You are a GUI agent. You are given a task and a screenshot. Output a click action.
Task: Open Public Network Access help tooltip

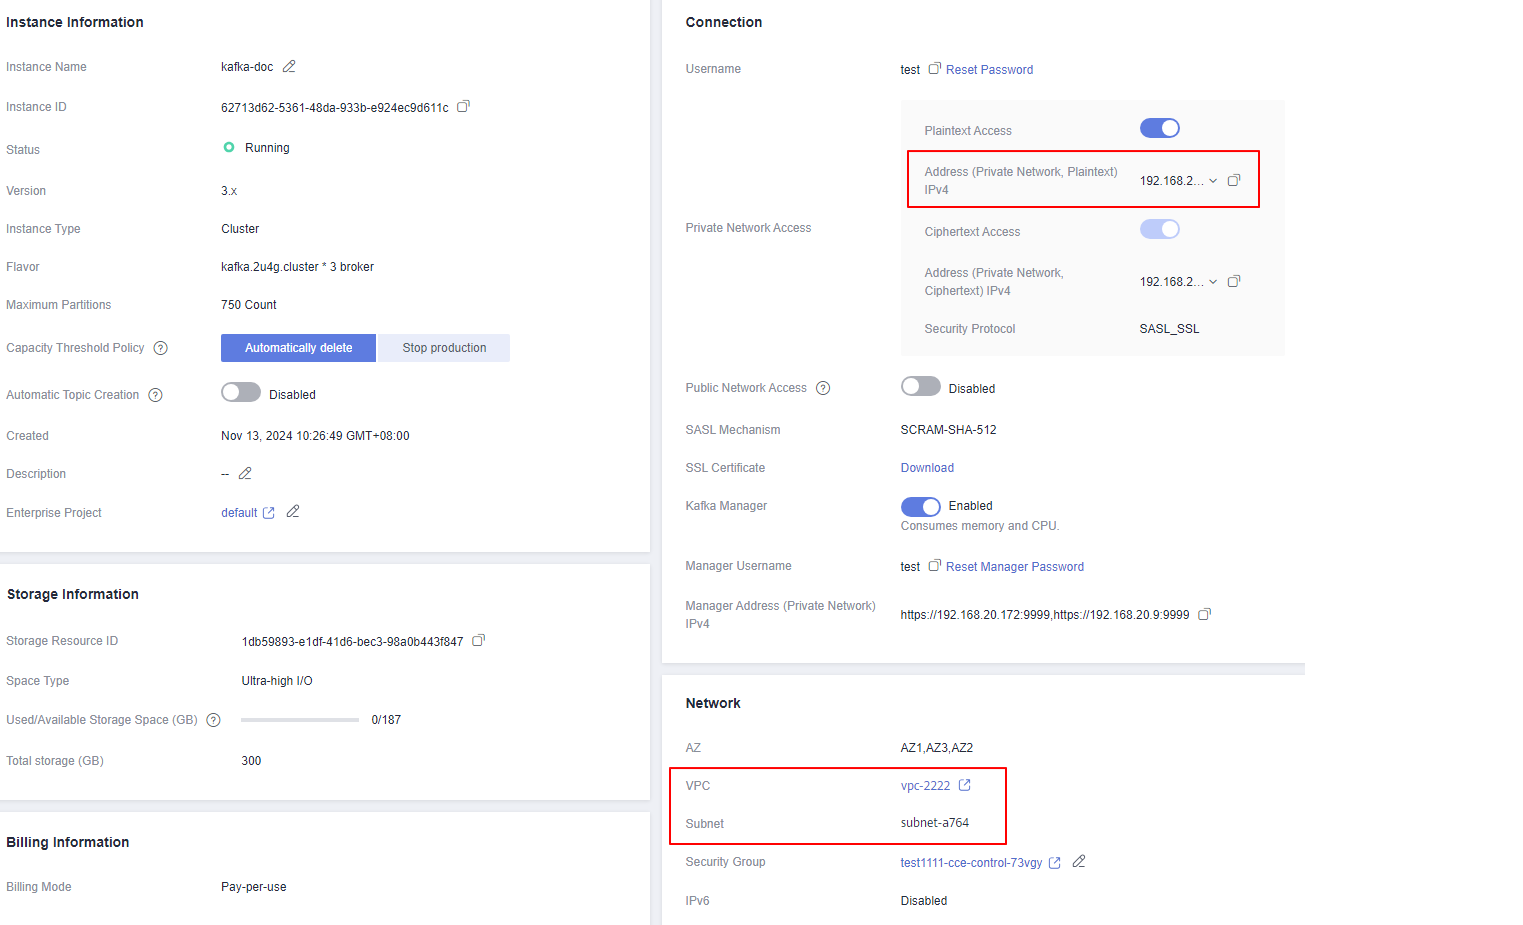823,388
